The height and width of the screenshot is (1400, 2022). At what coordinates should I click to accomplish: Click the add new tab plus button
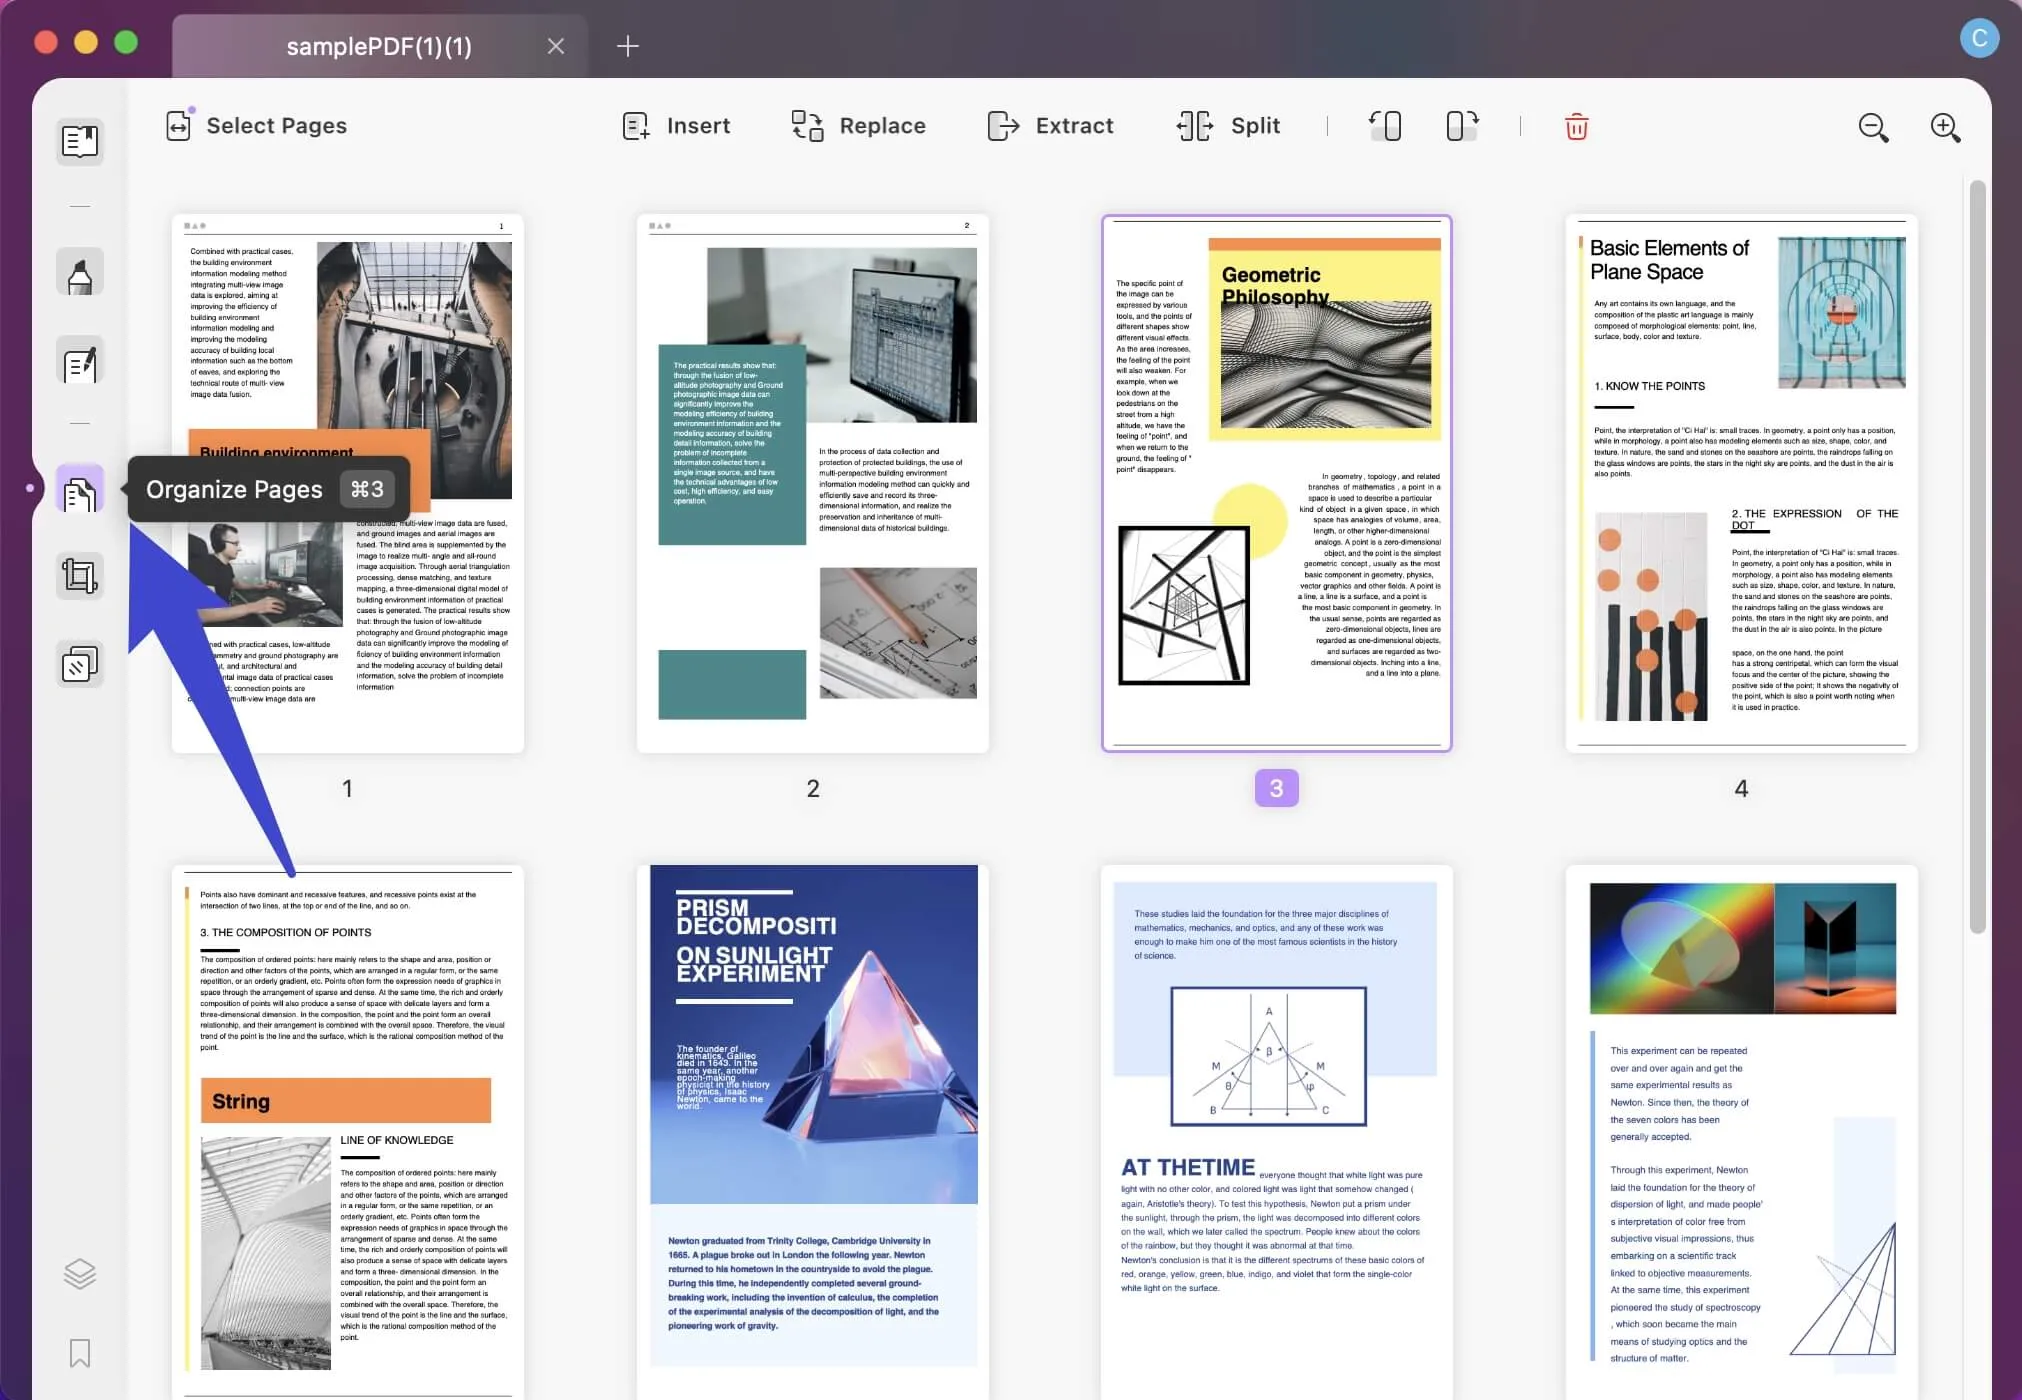coord(627,45)
